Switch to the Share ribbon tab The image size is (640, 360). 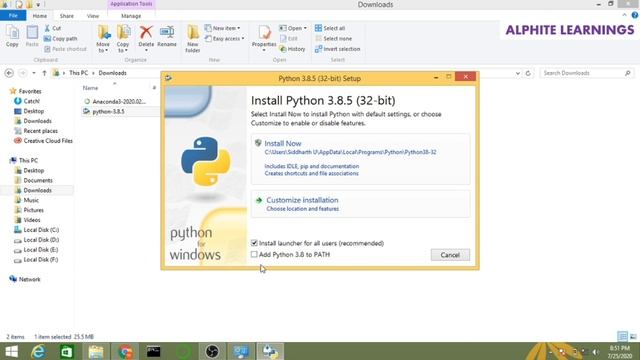point(67,16)
